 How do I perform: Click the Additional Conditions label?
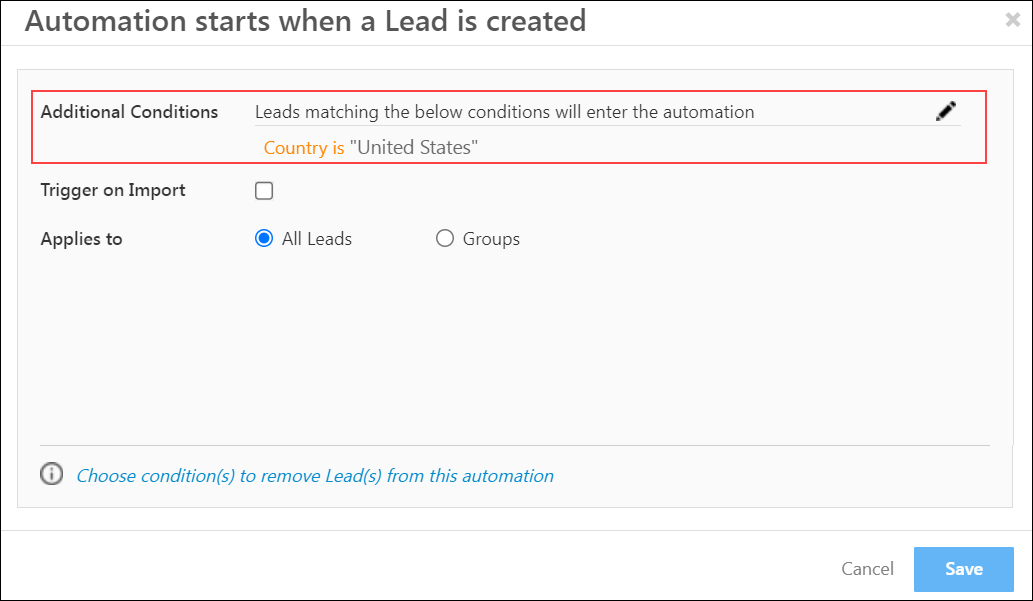pyautogui.click(x=129, y=112)
